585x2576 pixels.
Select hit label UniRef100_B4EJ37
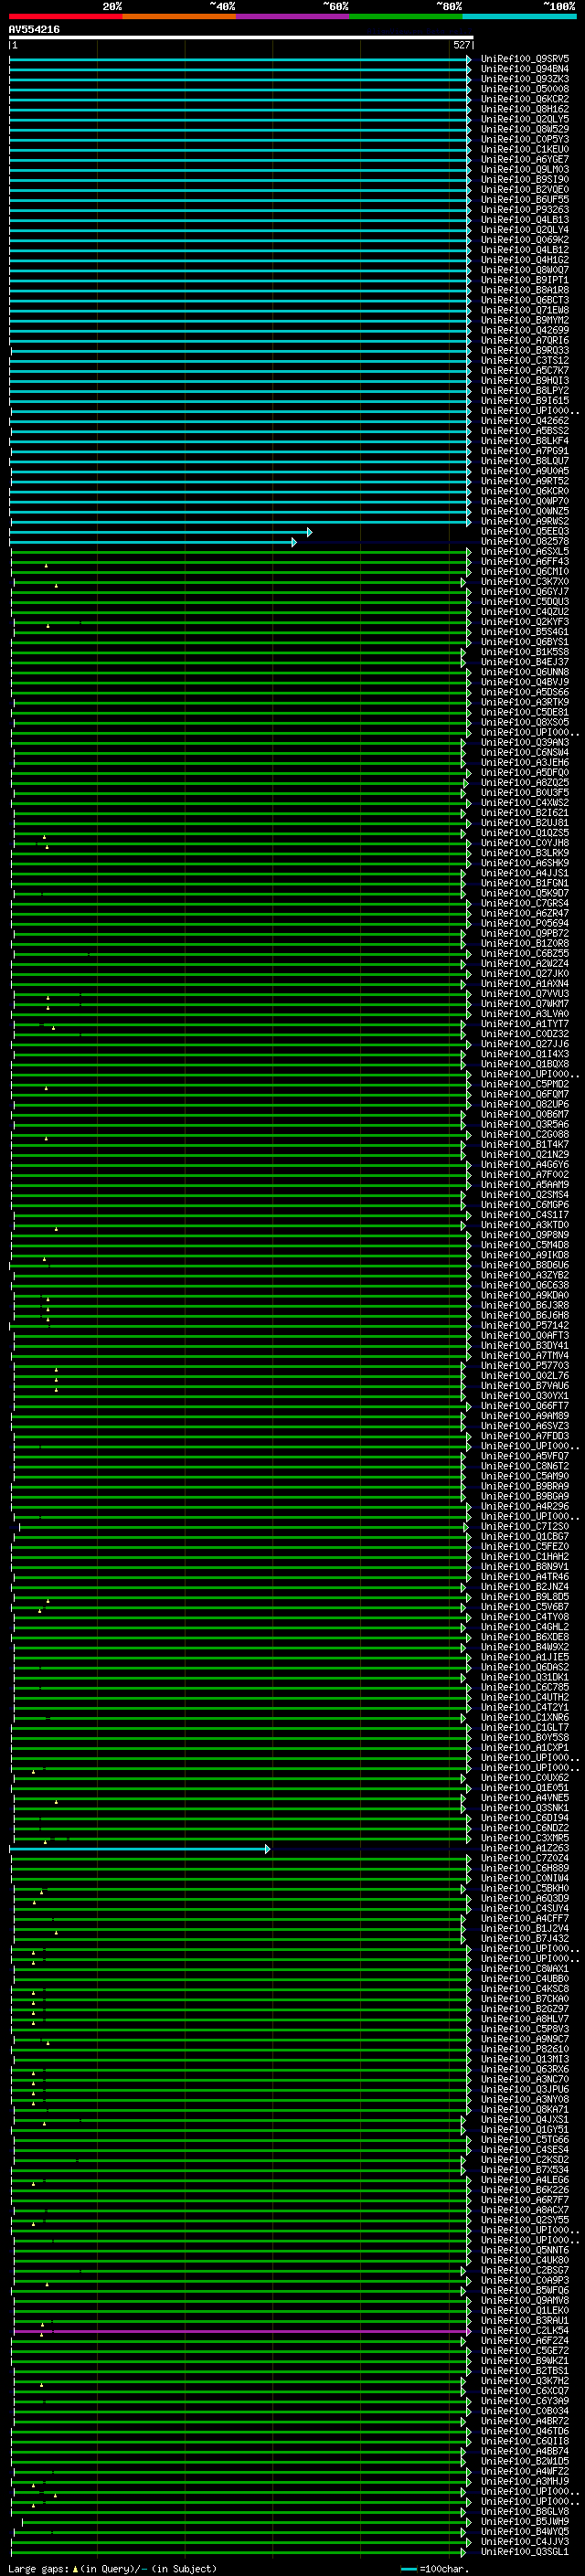tap(525, 662)
